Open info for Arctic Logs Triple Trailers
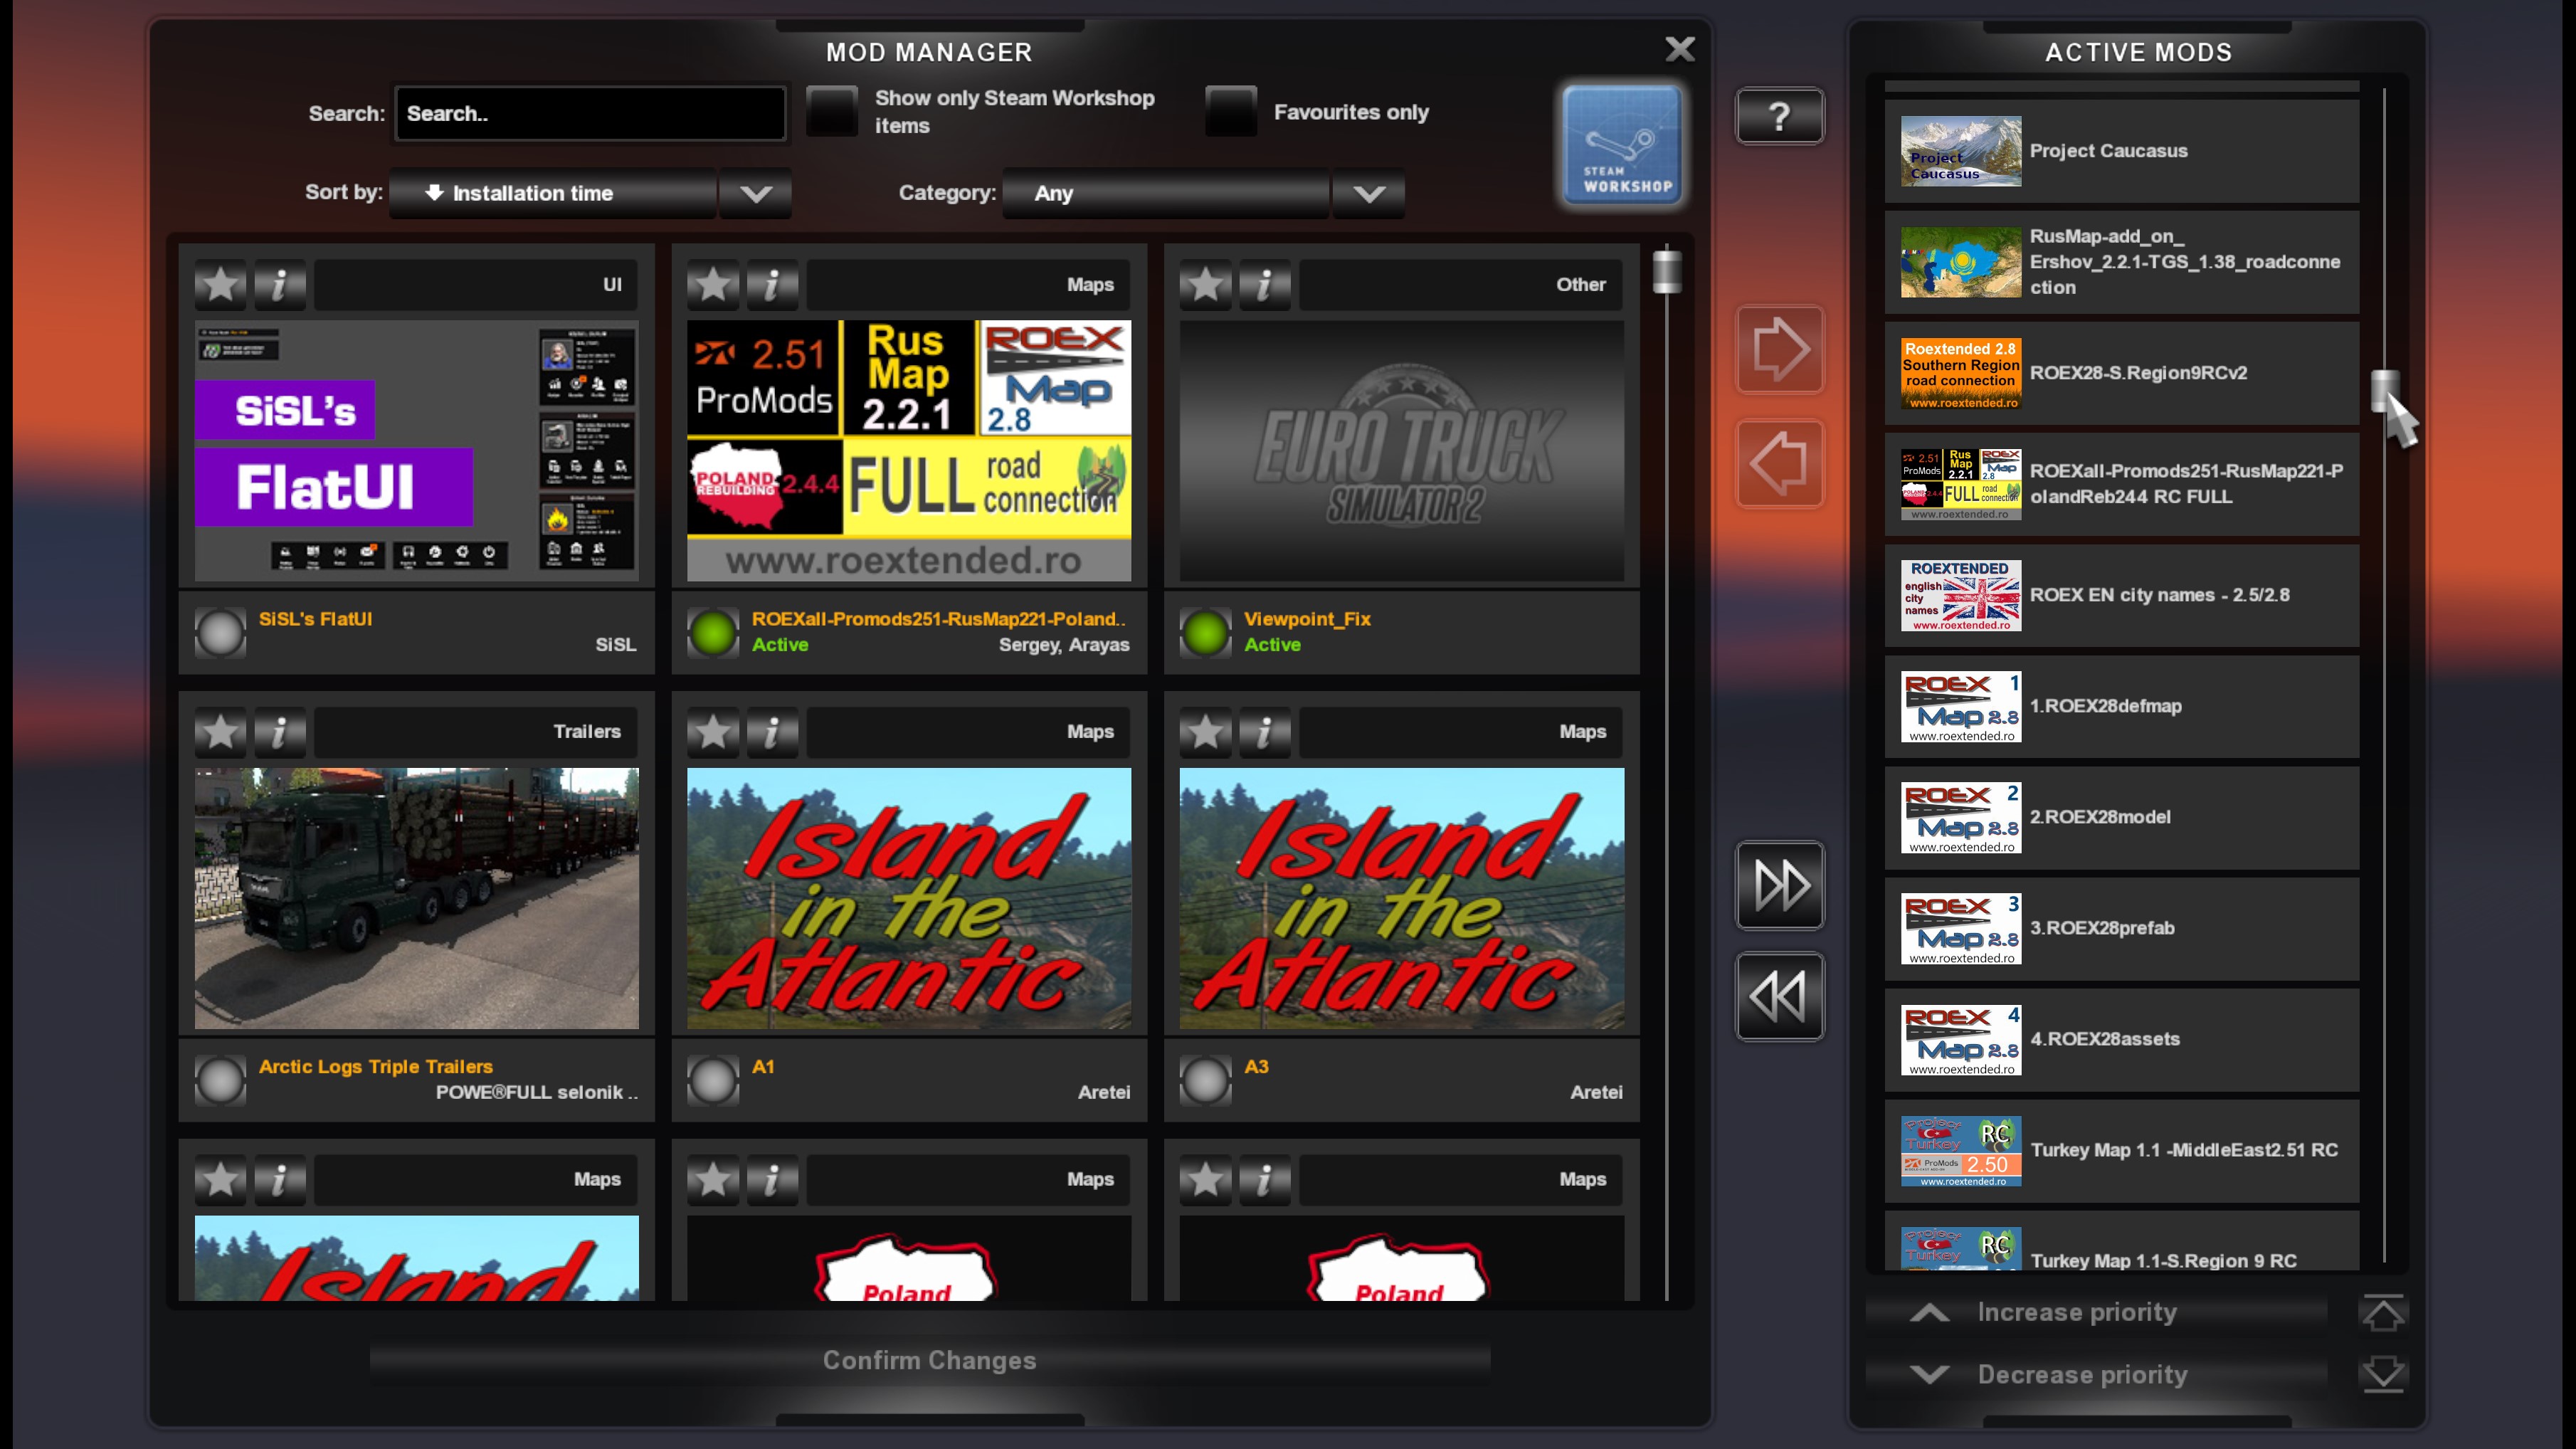The width and height of the screenshot is (2576, 1449). tap(280, 732)
